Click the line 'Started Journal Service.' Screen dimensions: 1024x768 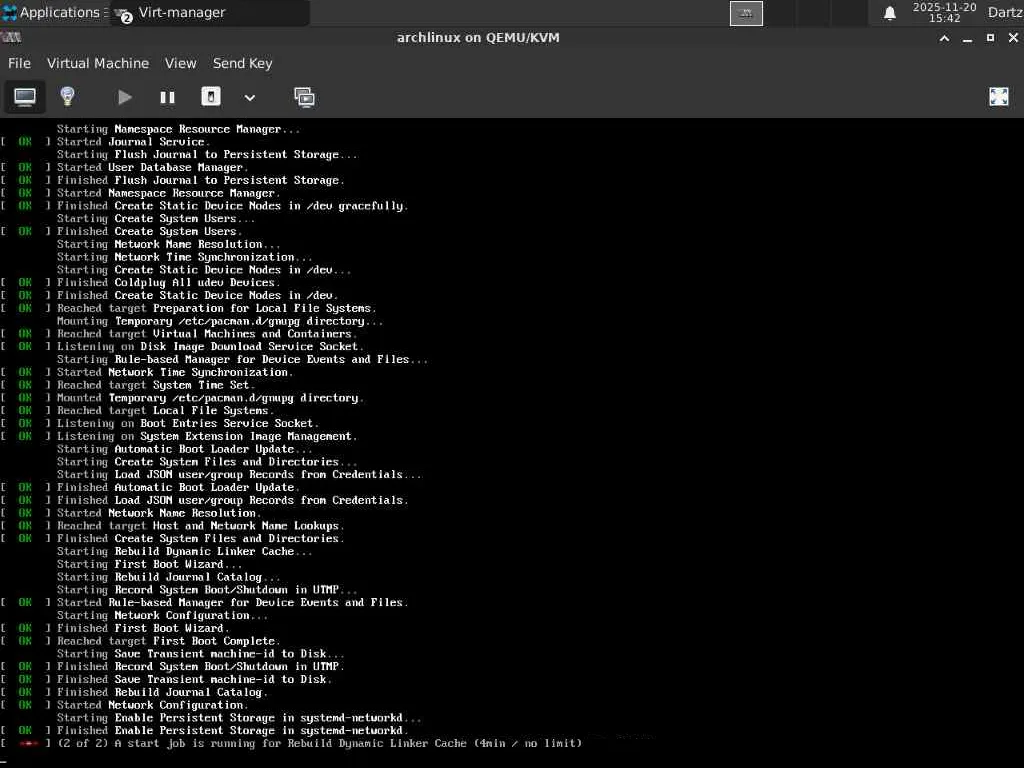coord(133,142)
